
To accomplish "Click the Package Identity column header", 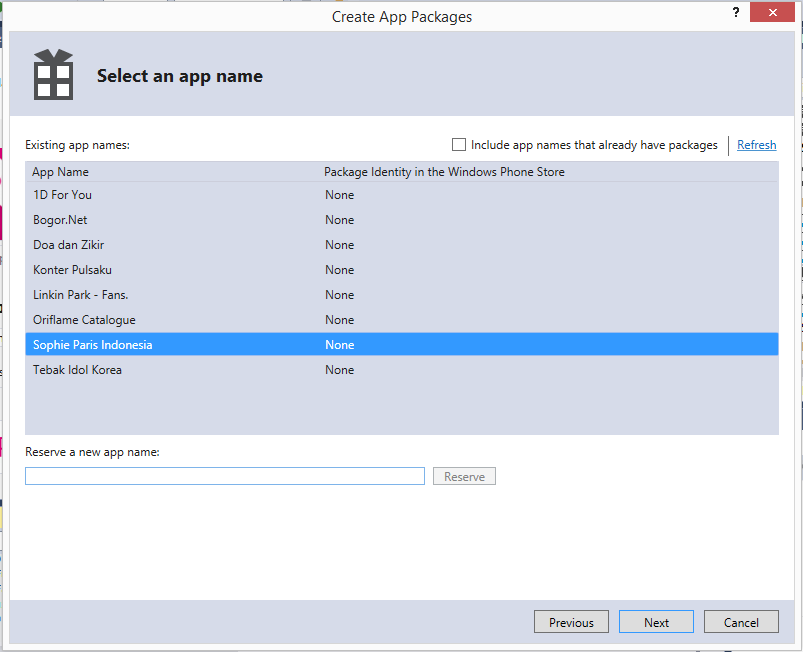I will pyautogui.click(x=444, y=172).
